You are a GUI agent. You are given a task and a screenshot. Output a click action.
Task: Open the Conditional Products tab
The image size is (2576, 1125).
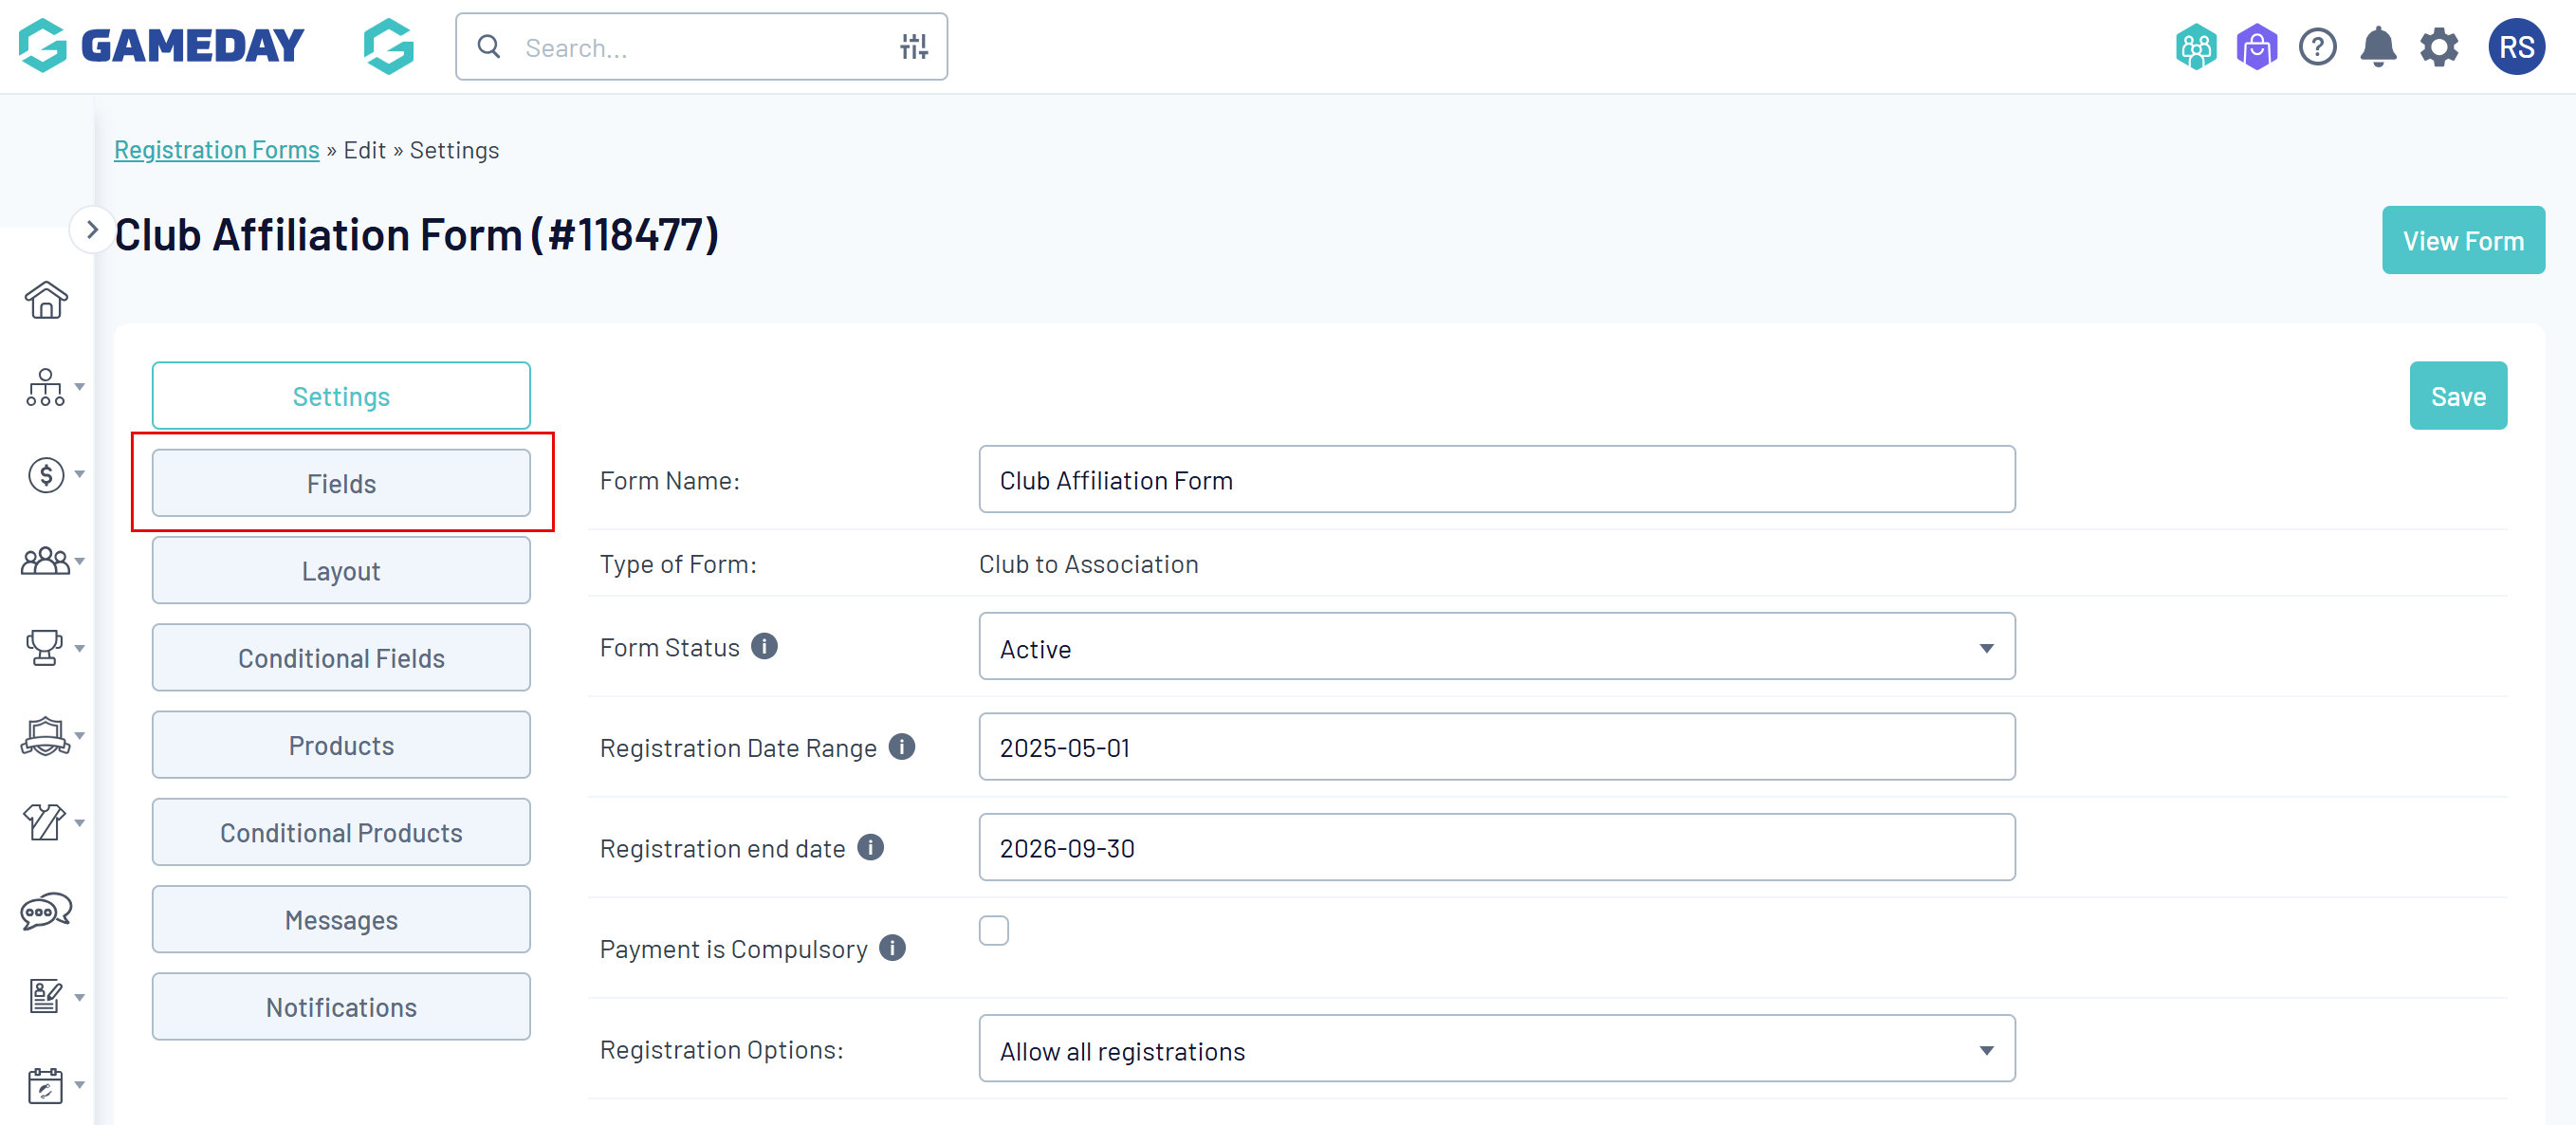[x=341, y=833]
